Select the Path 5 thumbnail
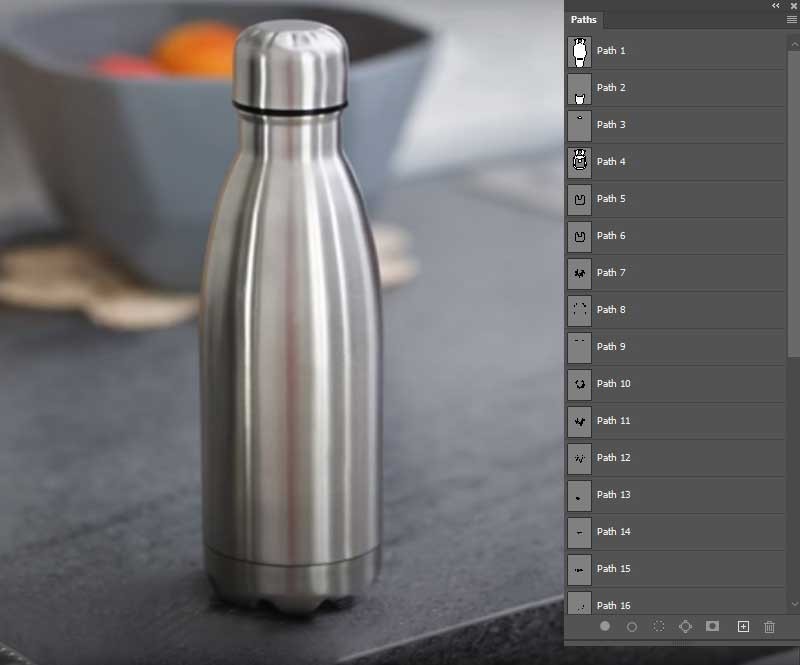 [580, 200]
